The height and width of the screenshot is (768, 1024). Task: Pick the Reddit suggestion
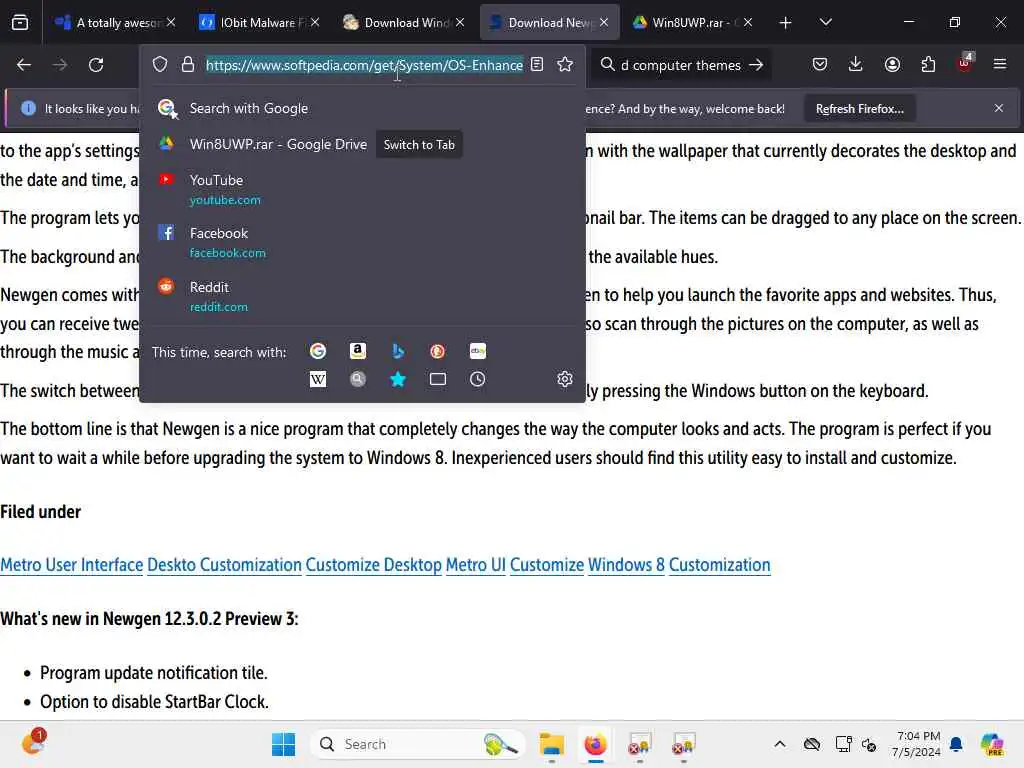(x=362, y=296)
